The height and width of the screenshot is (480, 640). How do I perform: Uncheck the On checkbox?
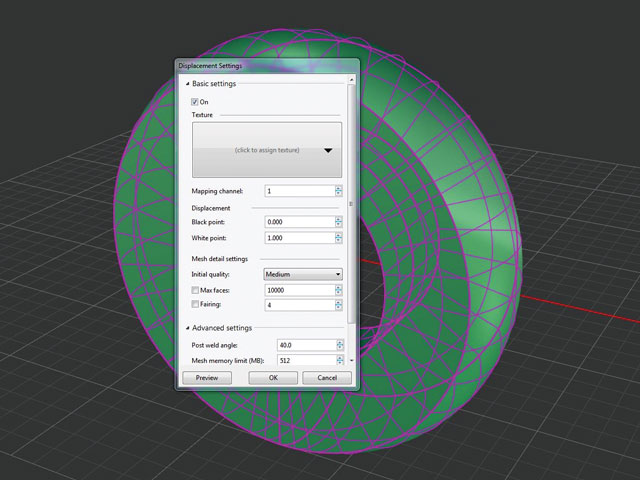(x=195, y=102)
